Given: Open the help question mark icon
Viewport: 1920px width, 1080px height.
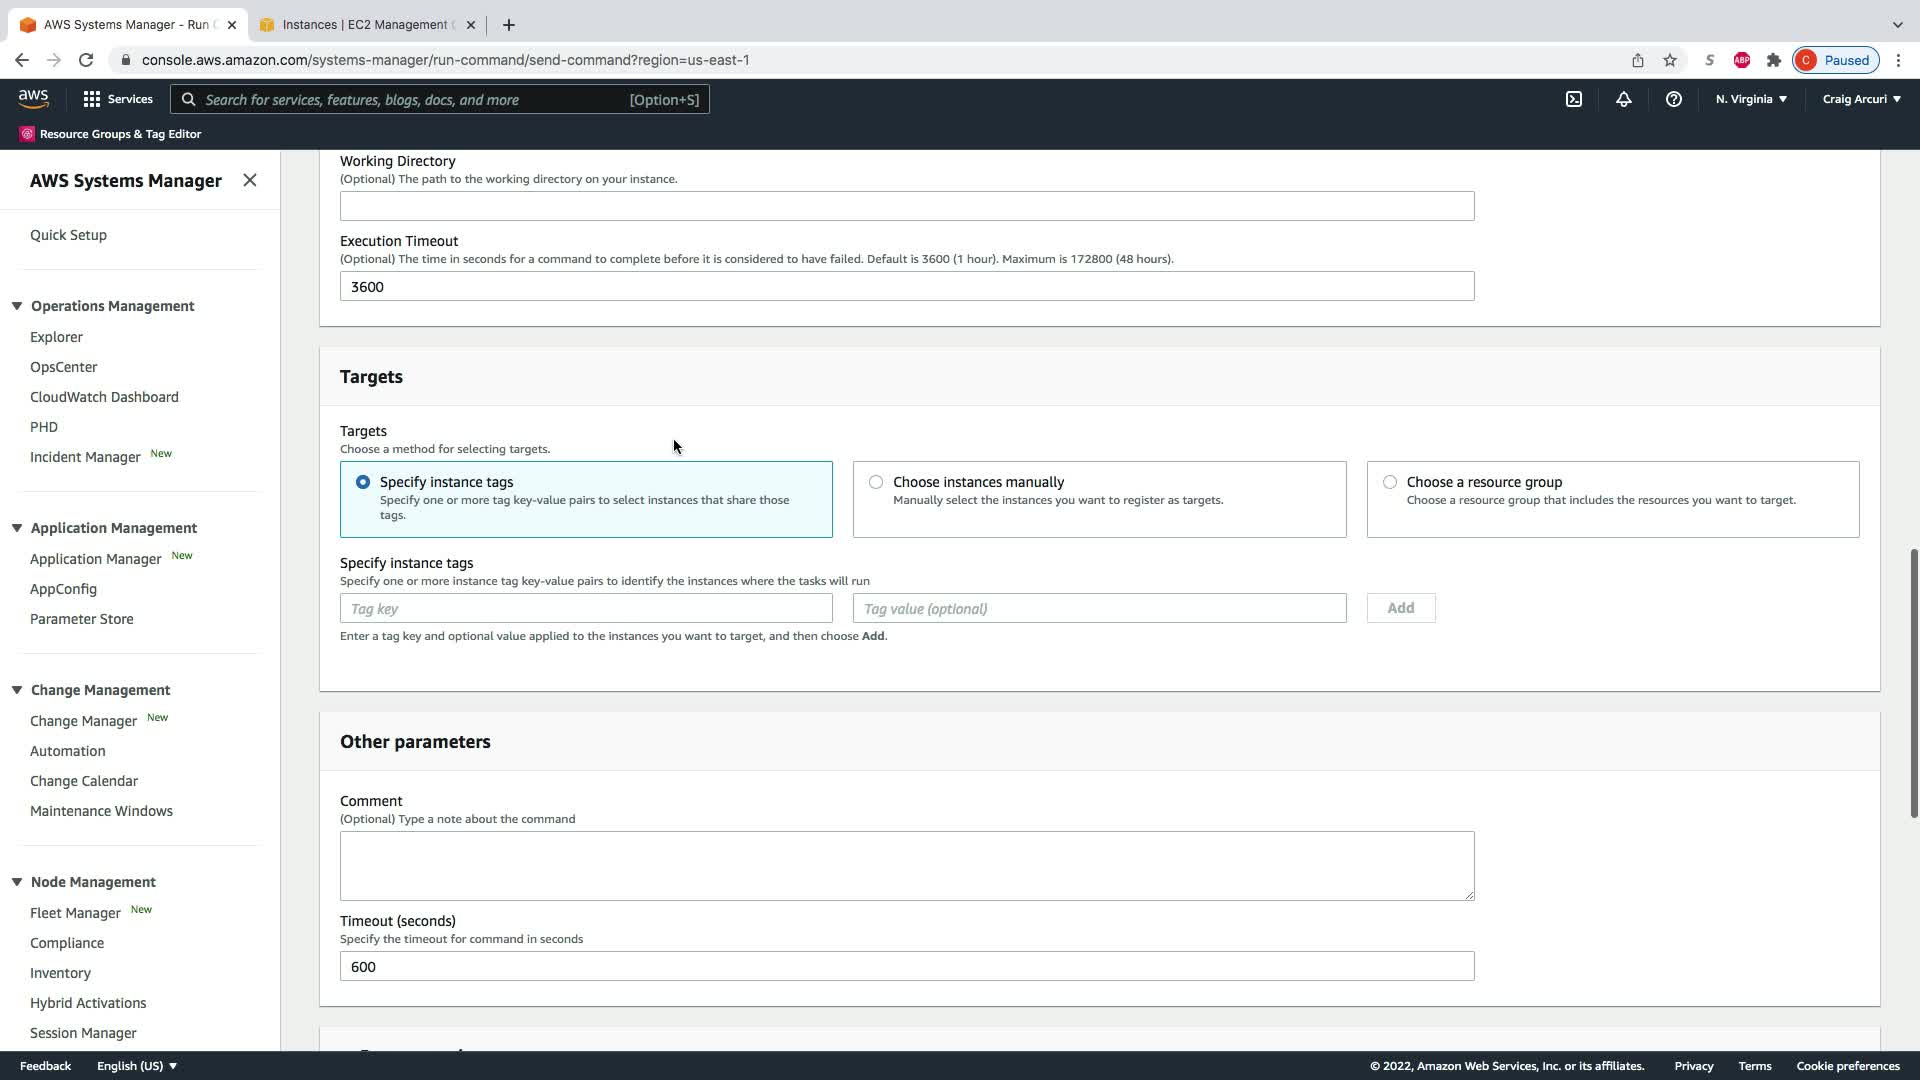Looking at the screenshot, I should click(x=1673, y=99).
